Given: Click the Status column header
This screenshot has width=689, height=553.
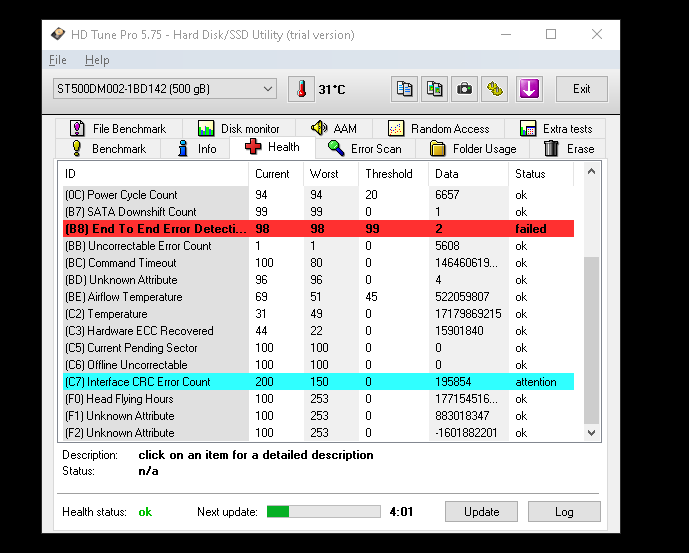Looking at the screenshot, I should coord(541,174).
